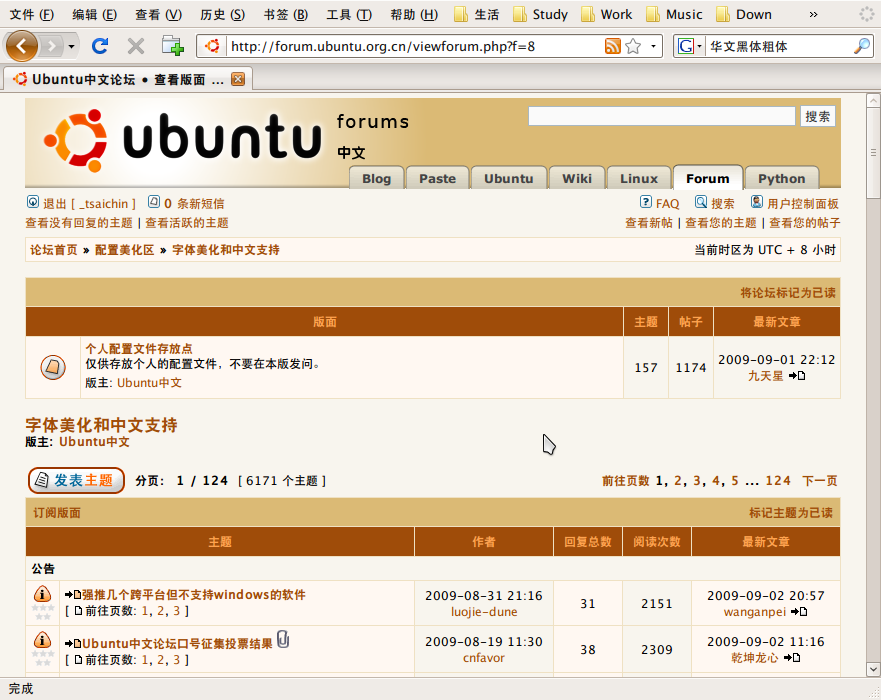
Task: Open the 查看 (V) menu
Action: (x=158, y=15)
